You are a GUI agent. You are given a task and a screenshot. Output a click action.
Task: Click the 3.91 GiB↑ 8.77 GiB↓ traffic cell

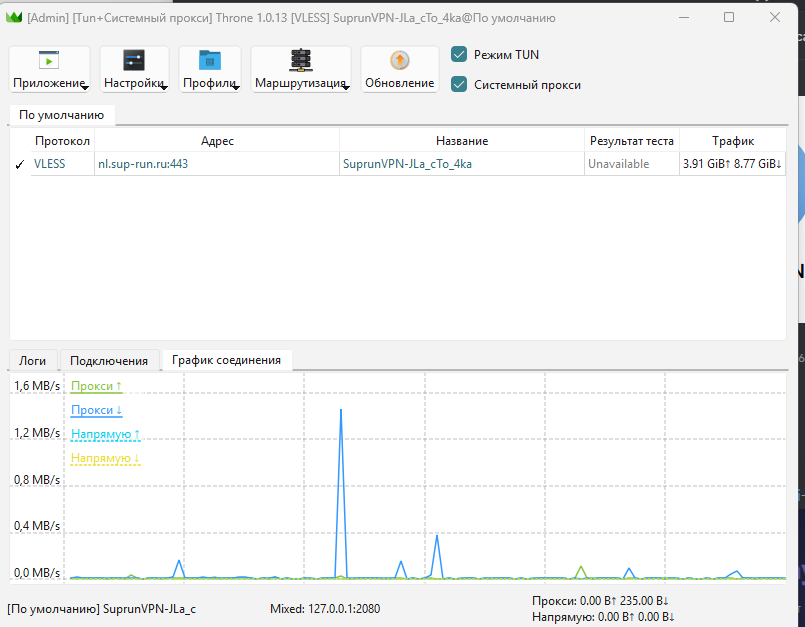[733, 164]
